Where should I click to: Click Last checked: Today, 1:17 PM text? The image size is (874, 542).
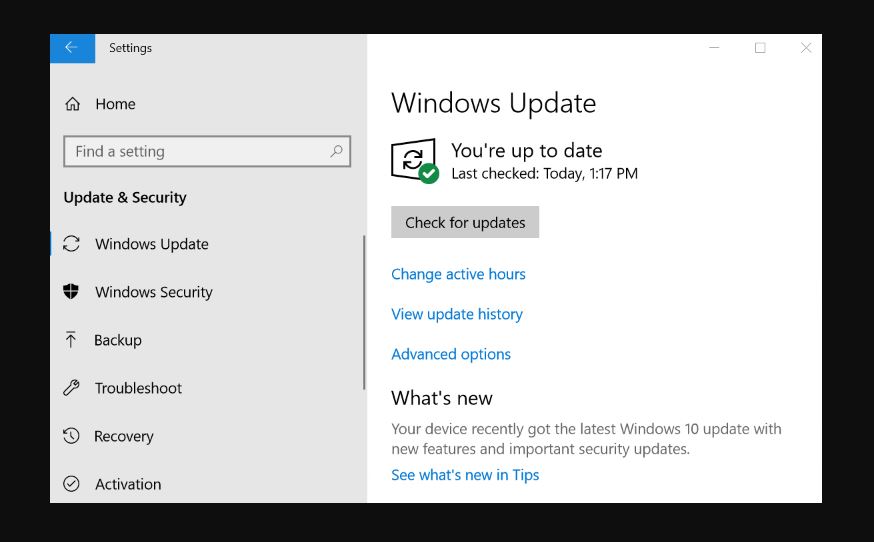click(x=545, y=173)
